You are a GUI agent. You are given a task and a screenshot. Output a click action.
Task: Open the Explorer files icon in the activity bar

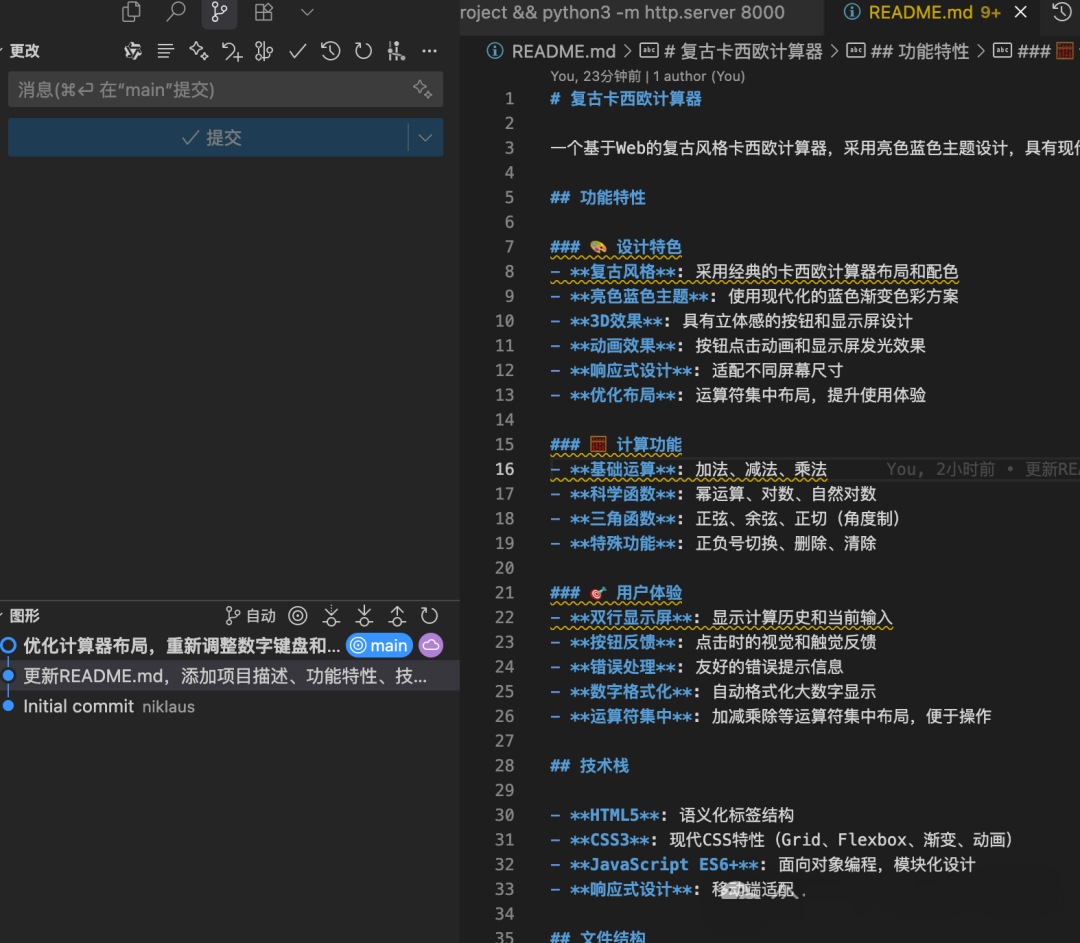(131, 12)
